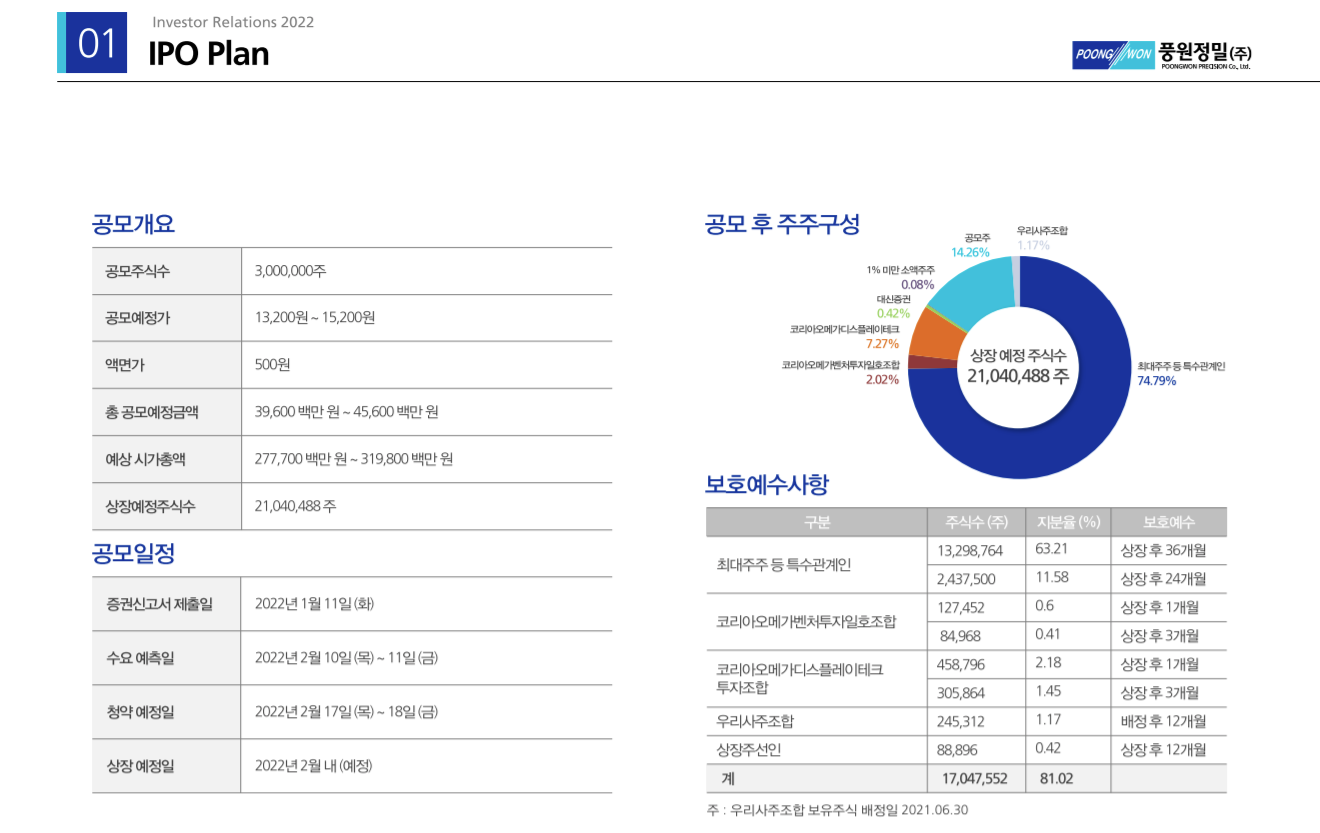
Task: Select the 2022년 2월 내 (예정) value
Action: 314,766
